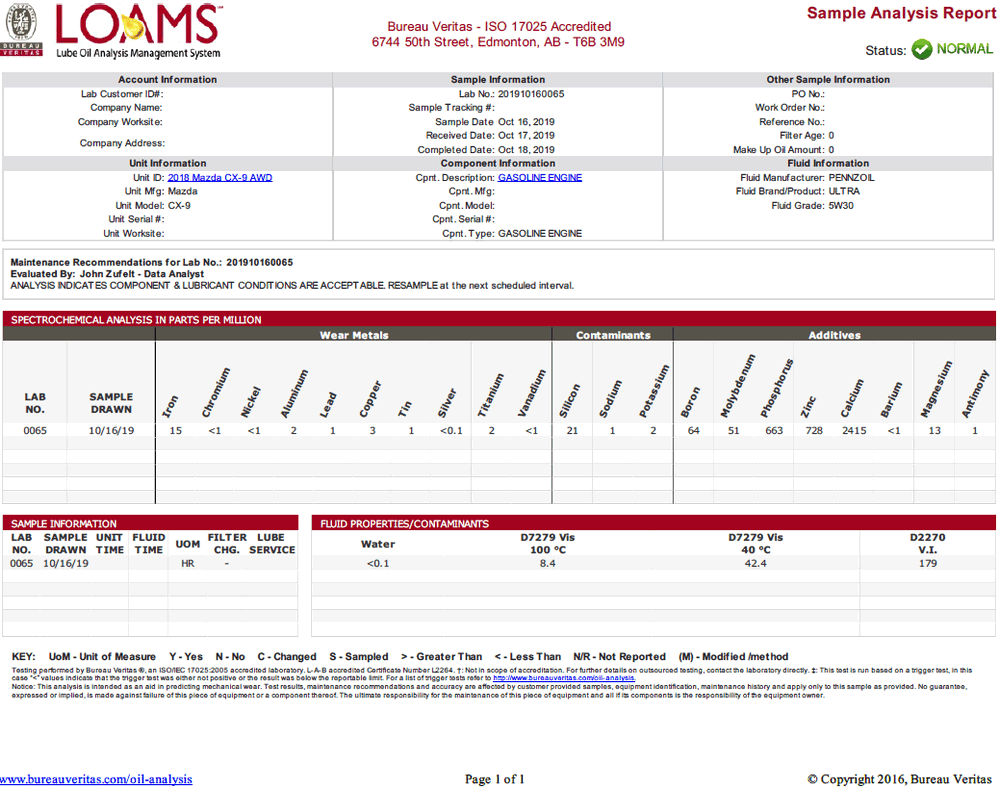Click the Additives group heading

(x=834, y=335)
